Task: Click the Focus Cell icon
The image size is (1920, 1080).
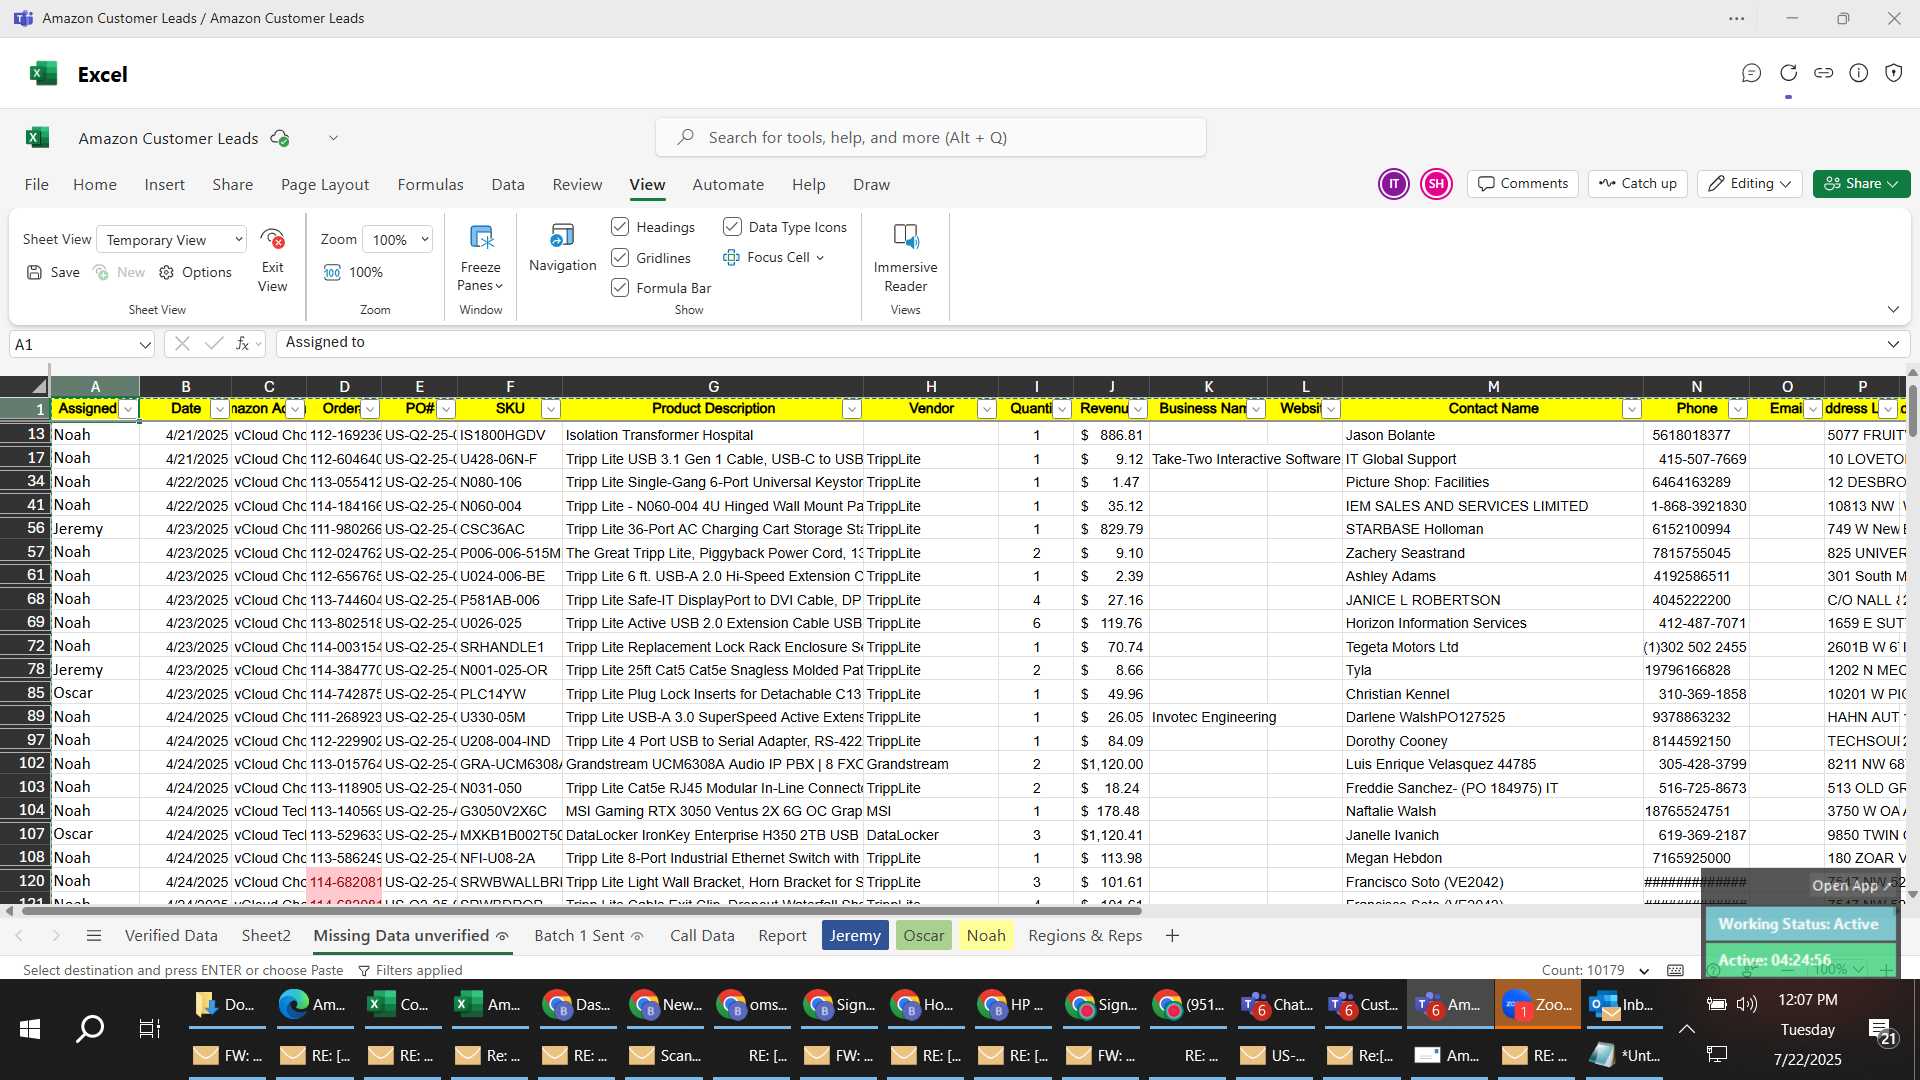Action: click(x=731, y=258)
